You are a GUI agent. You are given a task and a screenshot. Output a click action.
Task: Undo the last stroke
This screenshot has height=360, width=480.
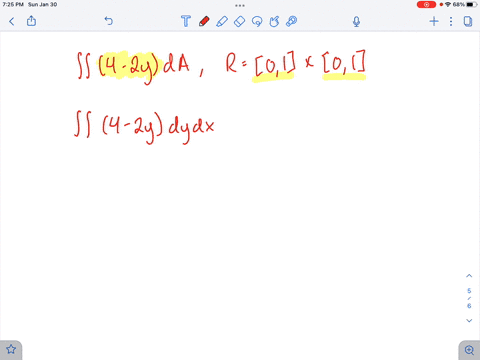(109, 21)
